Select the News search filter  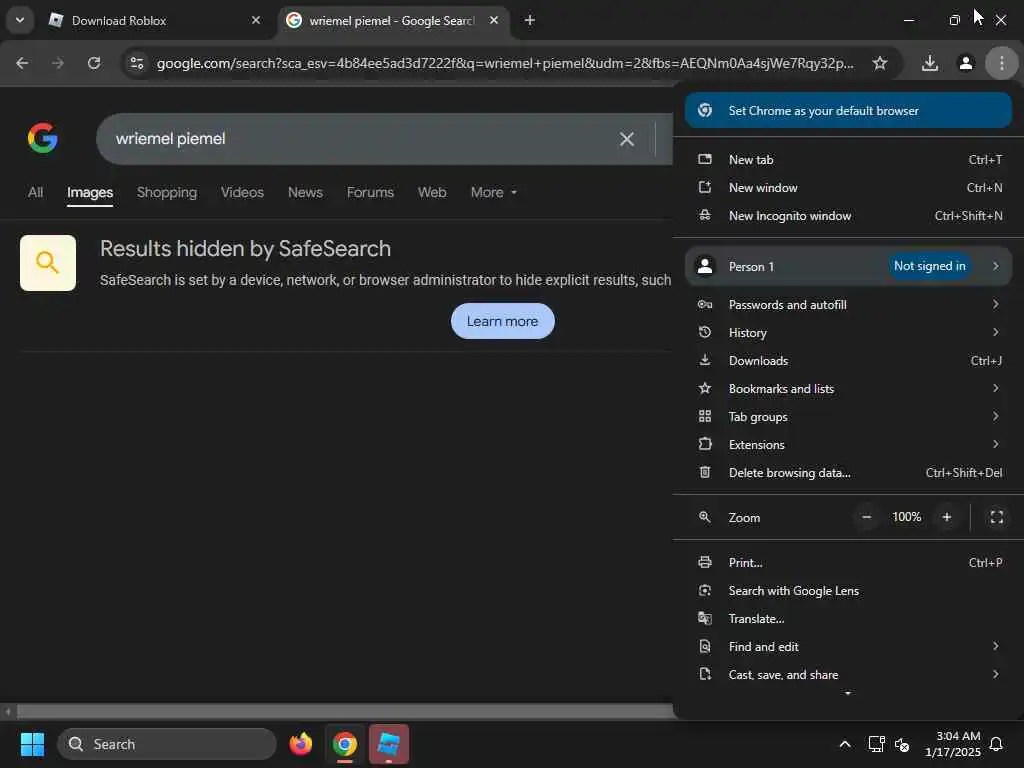(305, 193)
